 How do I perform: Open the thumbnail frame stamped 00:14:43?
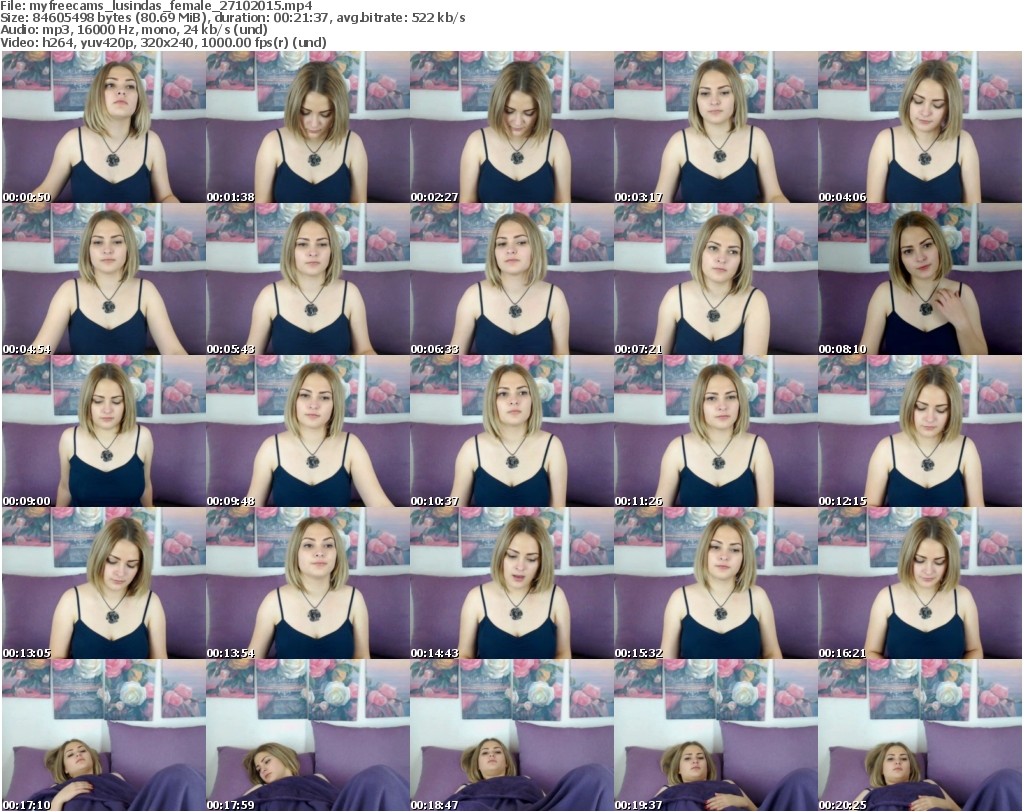point(511,584)
